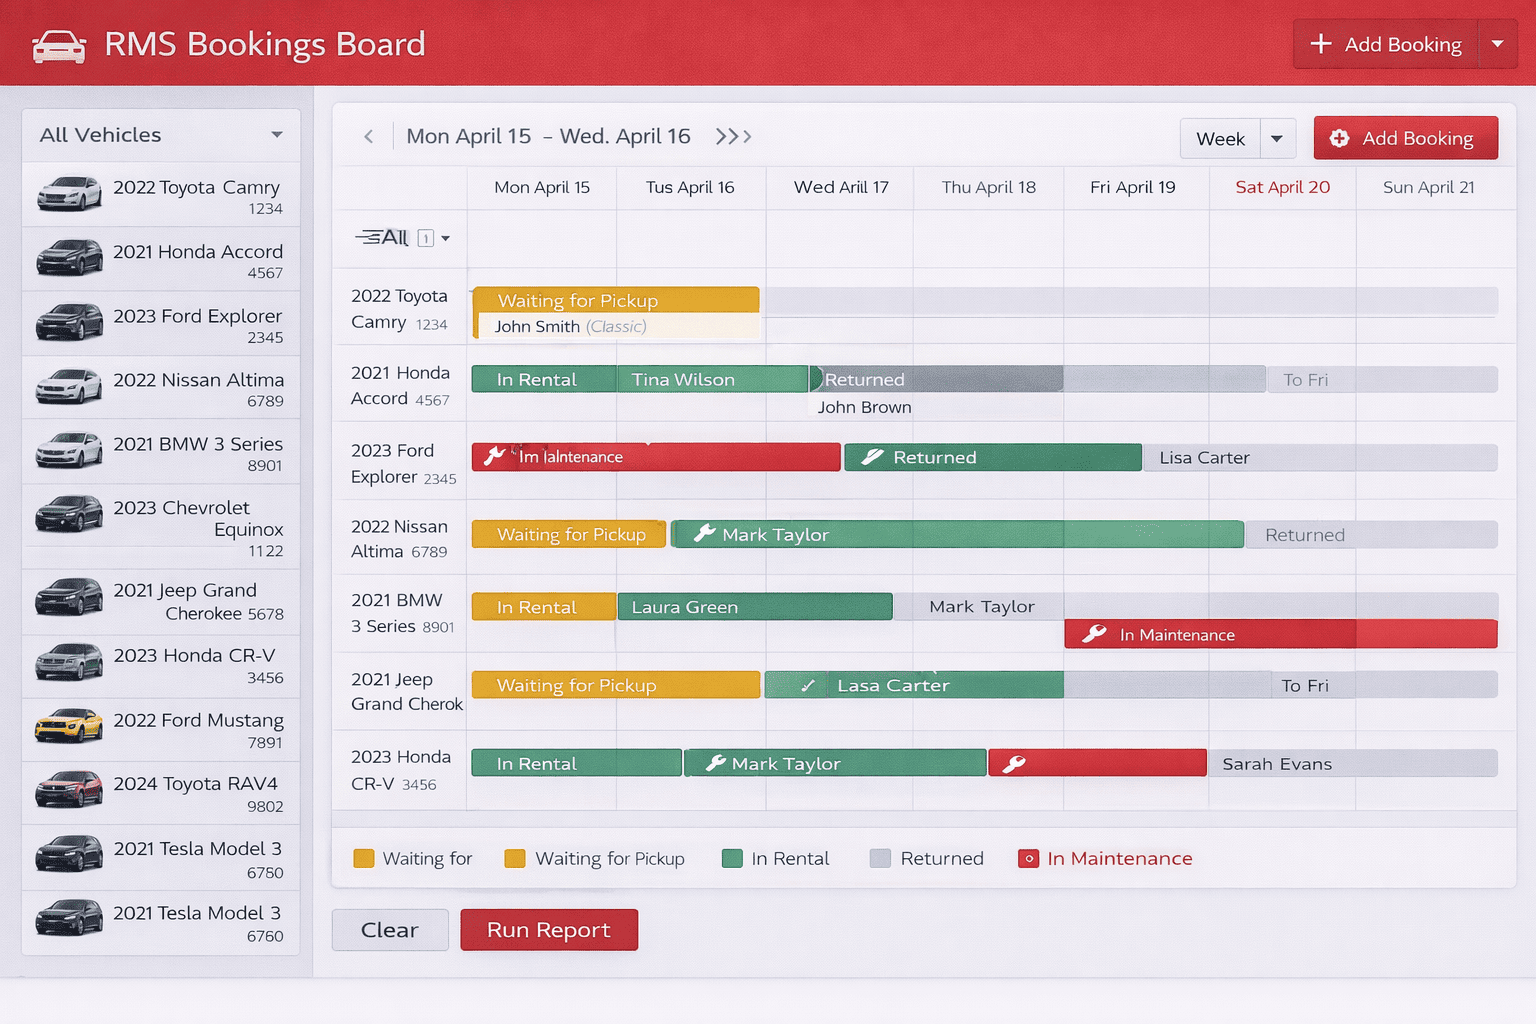
Task: Toggle the In Maintenance legend filter
Action: [1028, 859]
